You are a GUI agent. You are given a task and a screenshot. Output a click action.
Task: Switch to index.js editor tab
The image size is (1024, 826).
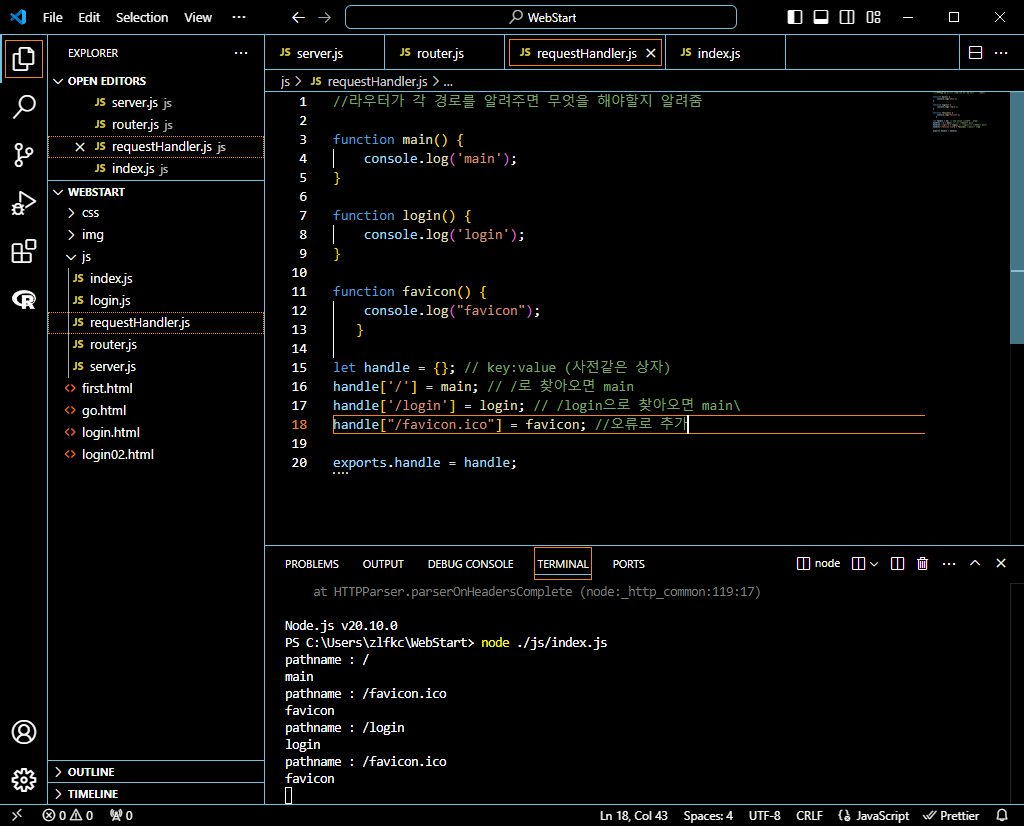725,53
